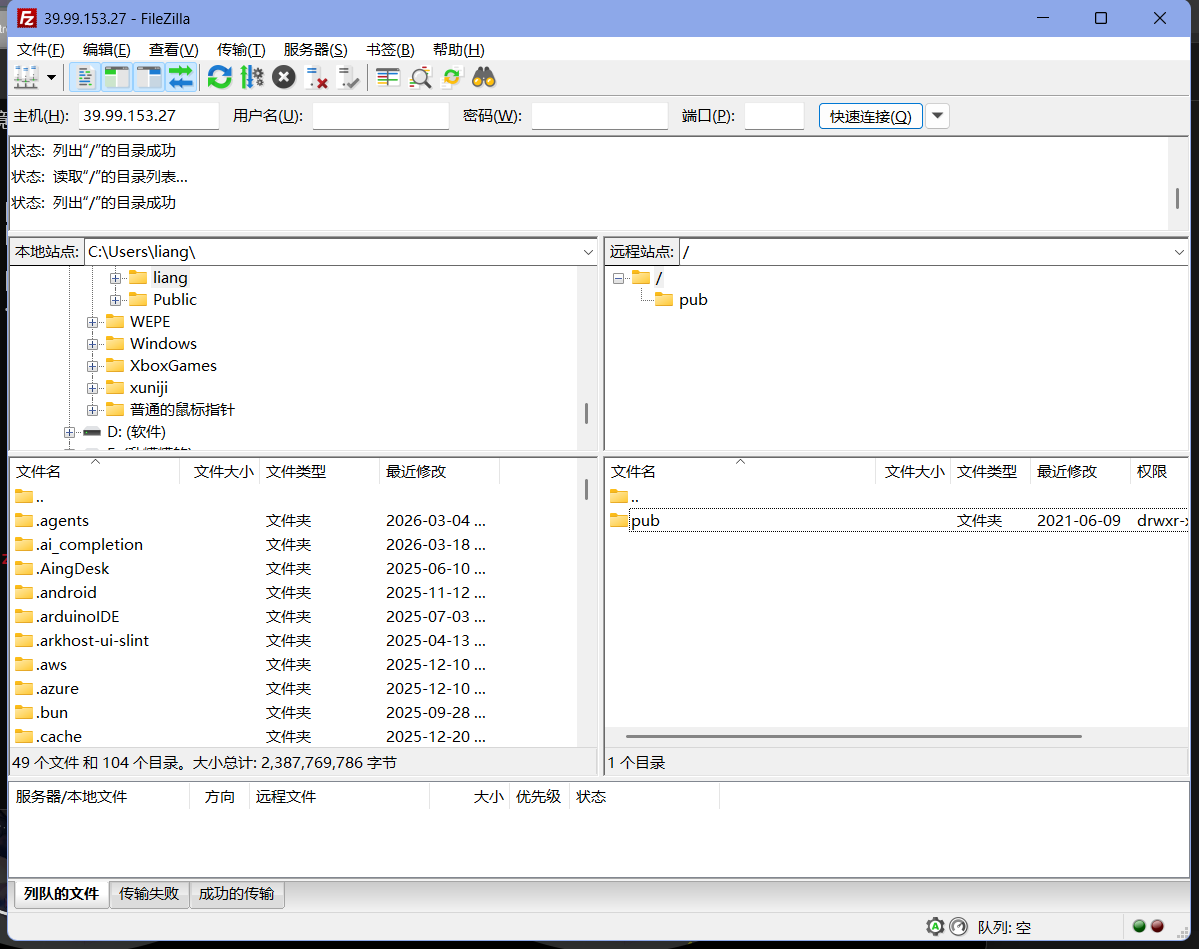Expand the WEPE folder node
Viewport: 1199px width, 949px height.
pyautogui.click(x=93, y=322)
